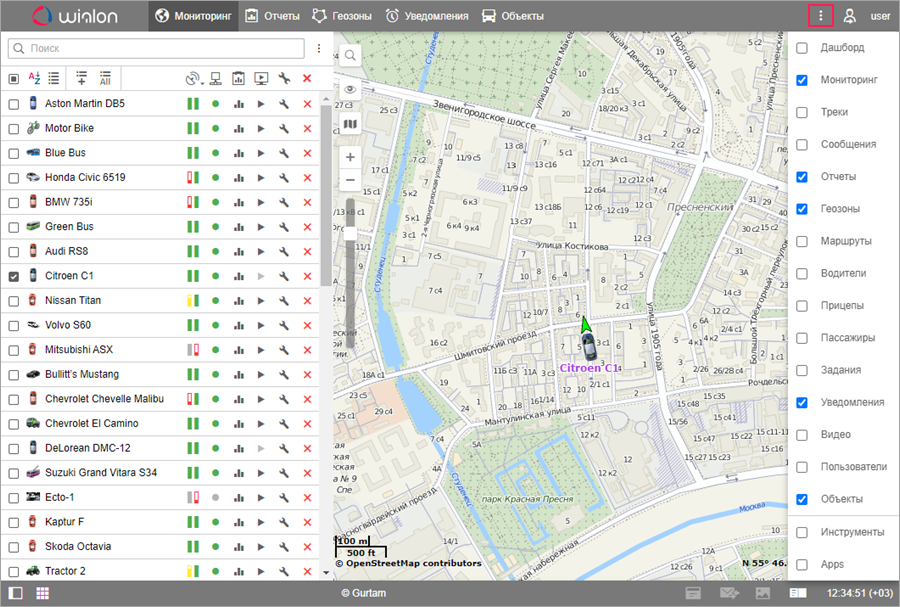Open log window icon in bottom bar
This screenshot has height=607, width=900.
click(x=798, y=593)
